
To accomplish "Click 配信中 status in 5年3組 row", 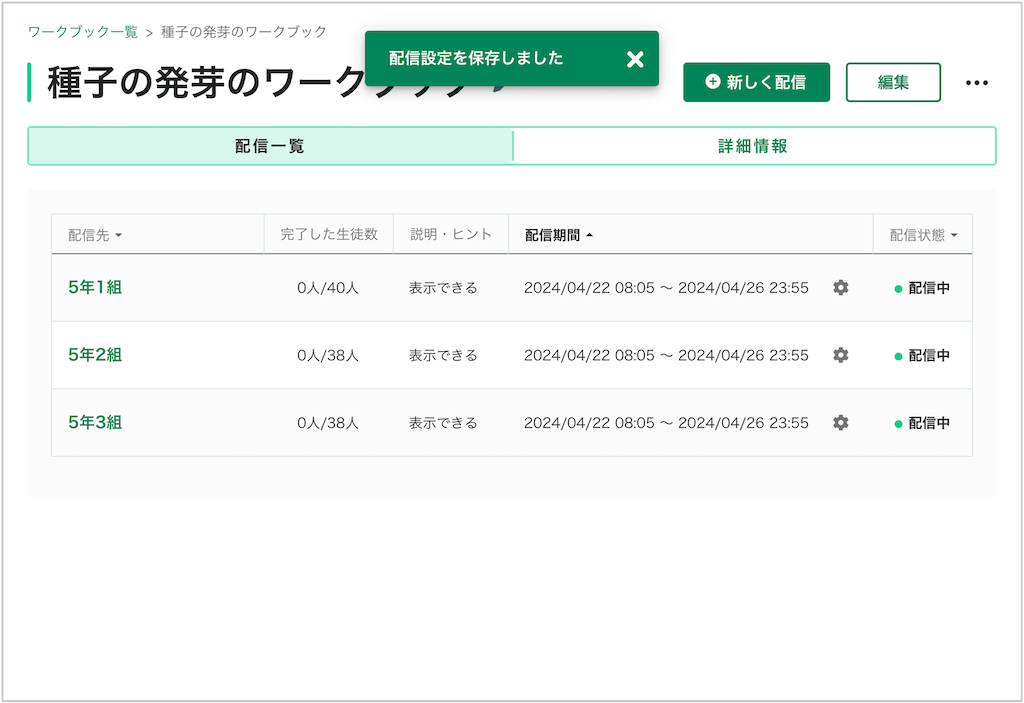I will [922, 423].
